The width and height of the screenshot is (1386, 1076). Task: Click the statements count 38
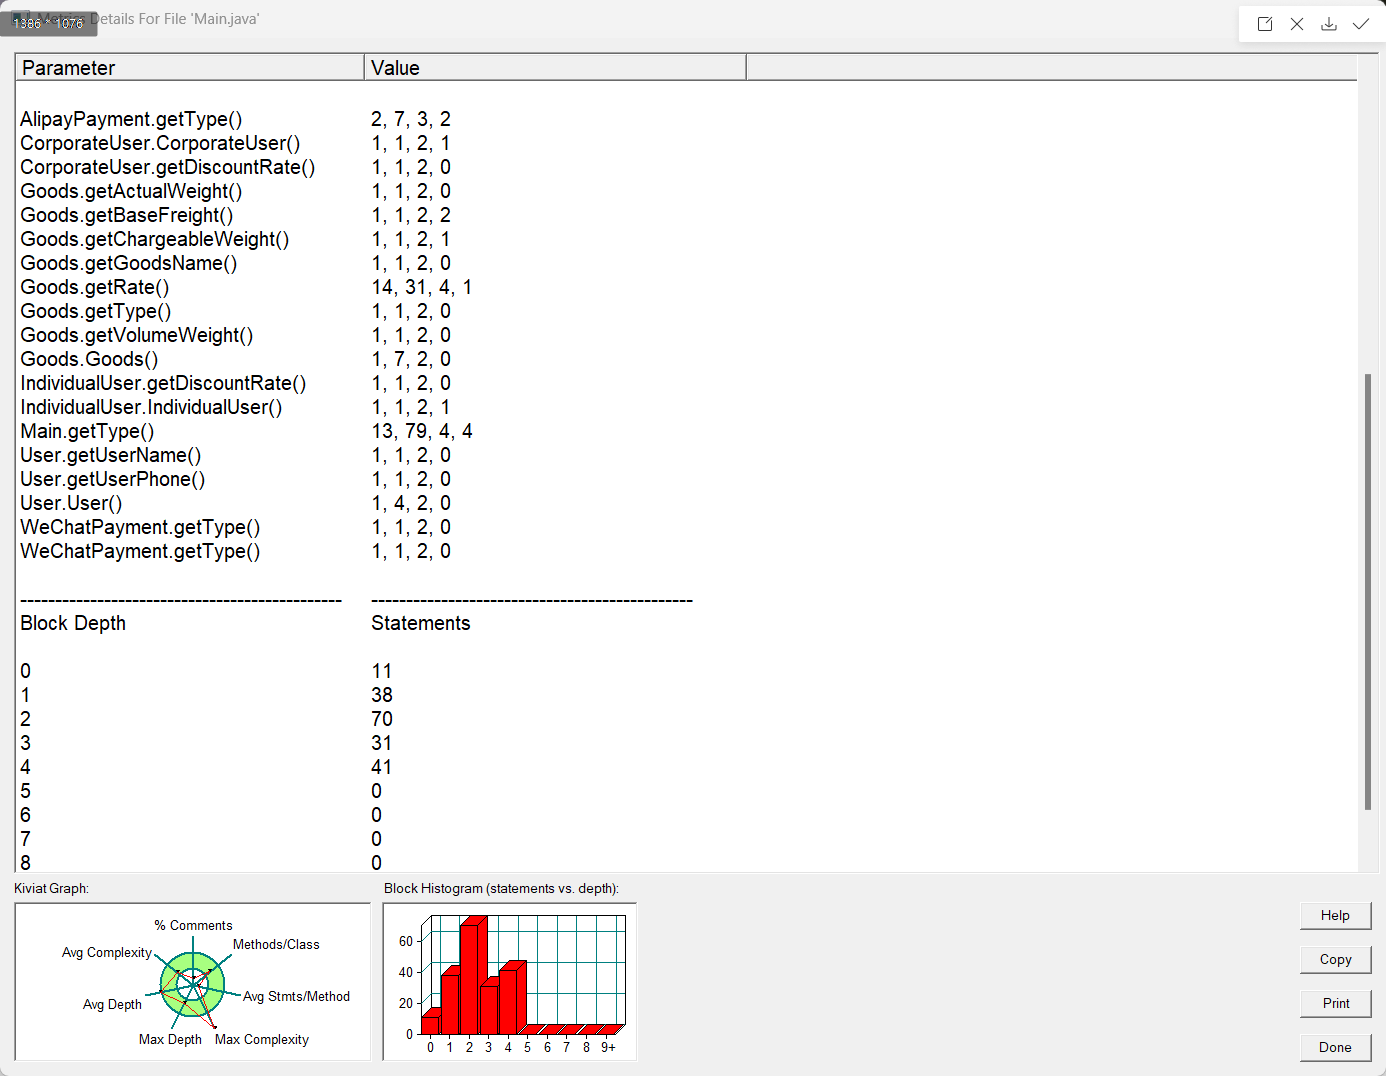click(x=382, y=695)
